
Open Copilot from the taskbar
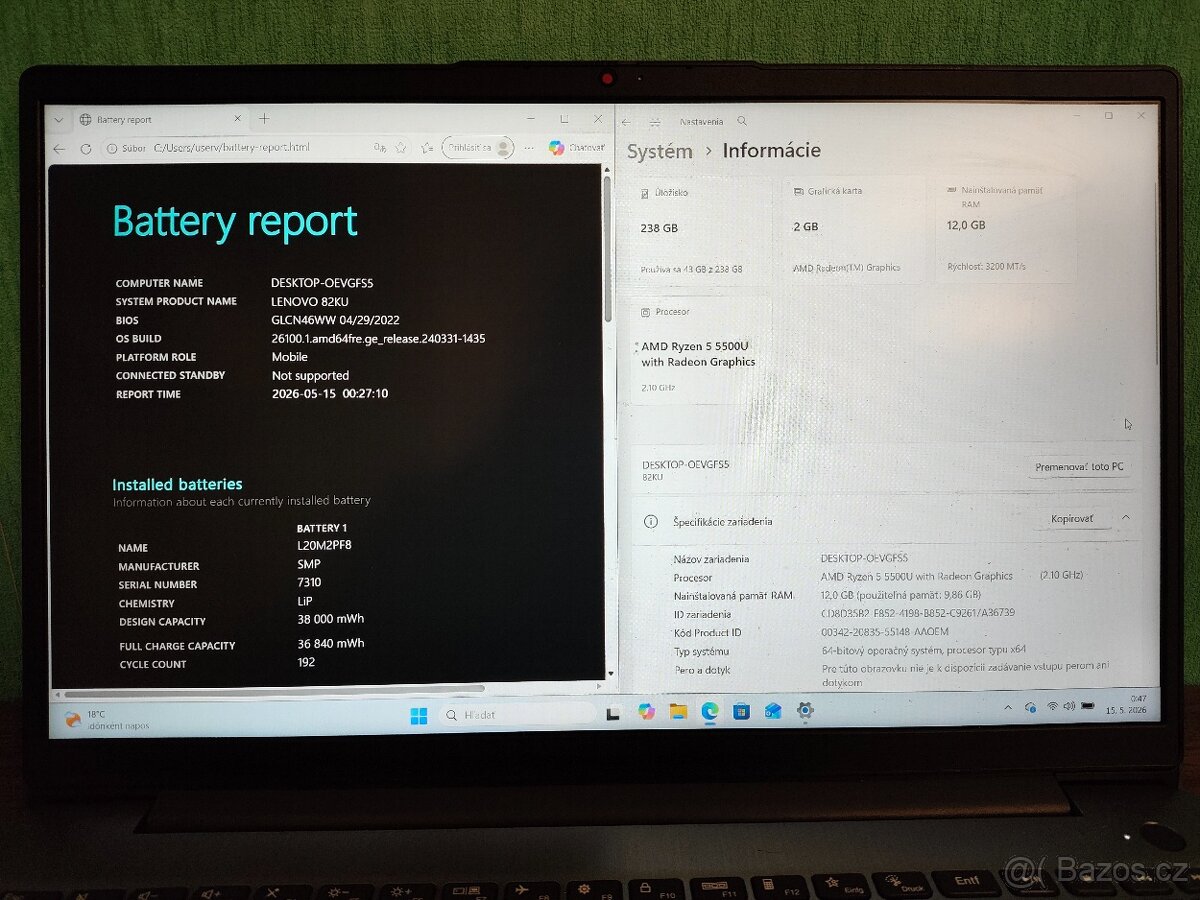(x=646, y=711)
